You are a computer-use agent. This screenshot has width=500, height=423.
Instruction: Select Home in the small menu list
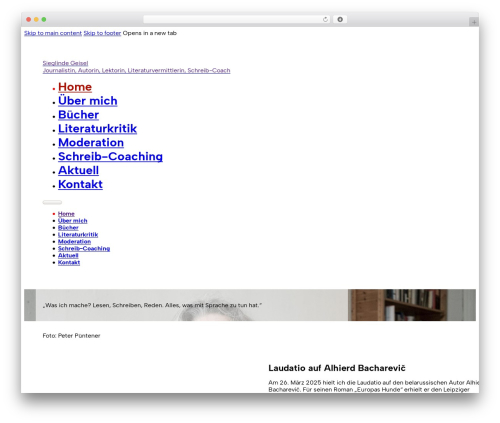(66, 214)
